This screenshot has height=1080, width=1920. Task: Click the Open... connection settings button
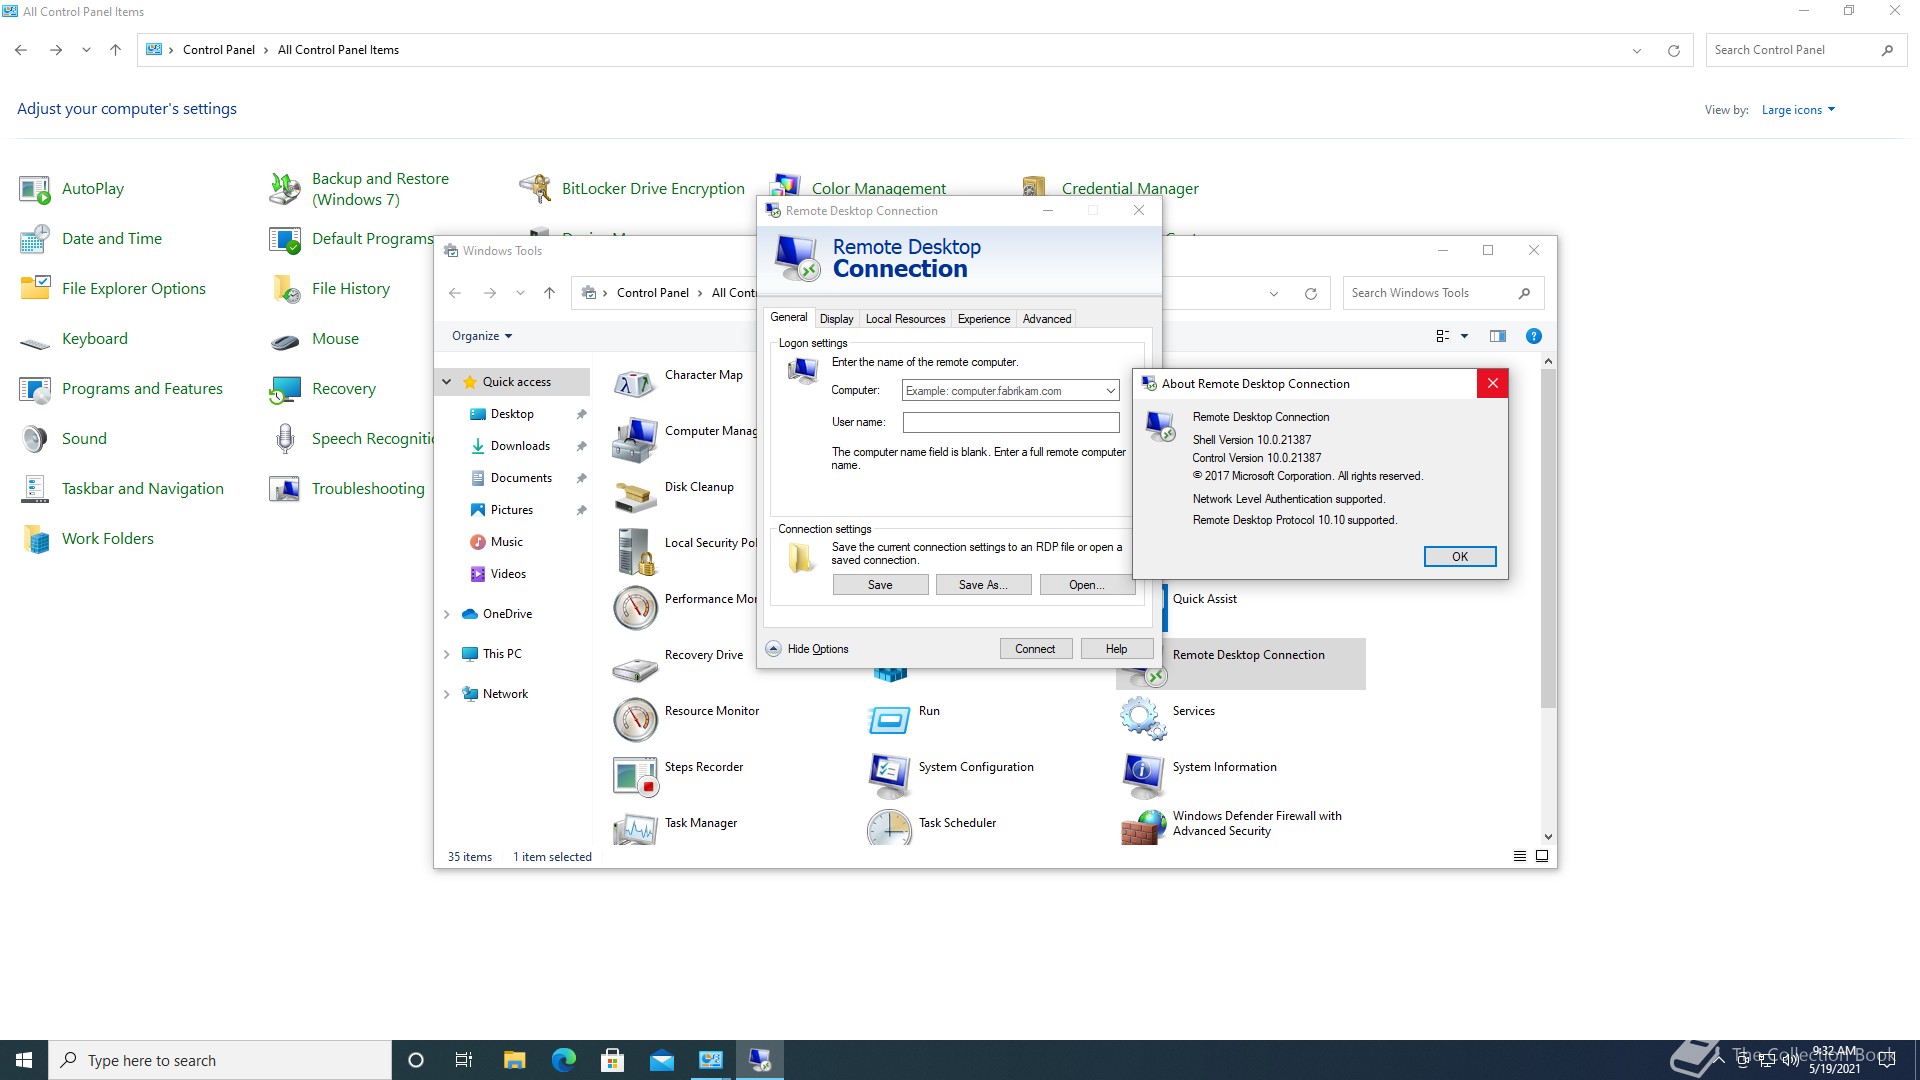point(1086,585)
